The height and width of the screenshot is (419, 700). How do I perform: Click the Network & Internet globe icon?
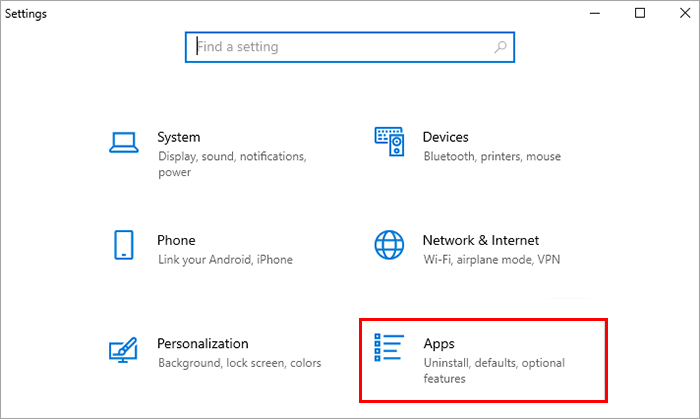[389, 245]
